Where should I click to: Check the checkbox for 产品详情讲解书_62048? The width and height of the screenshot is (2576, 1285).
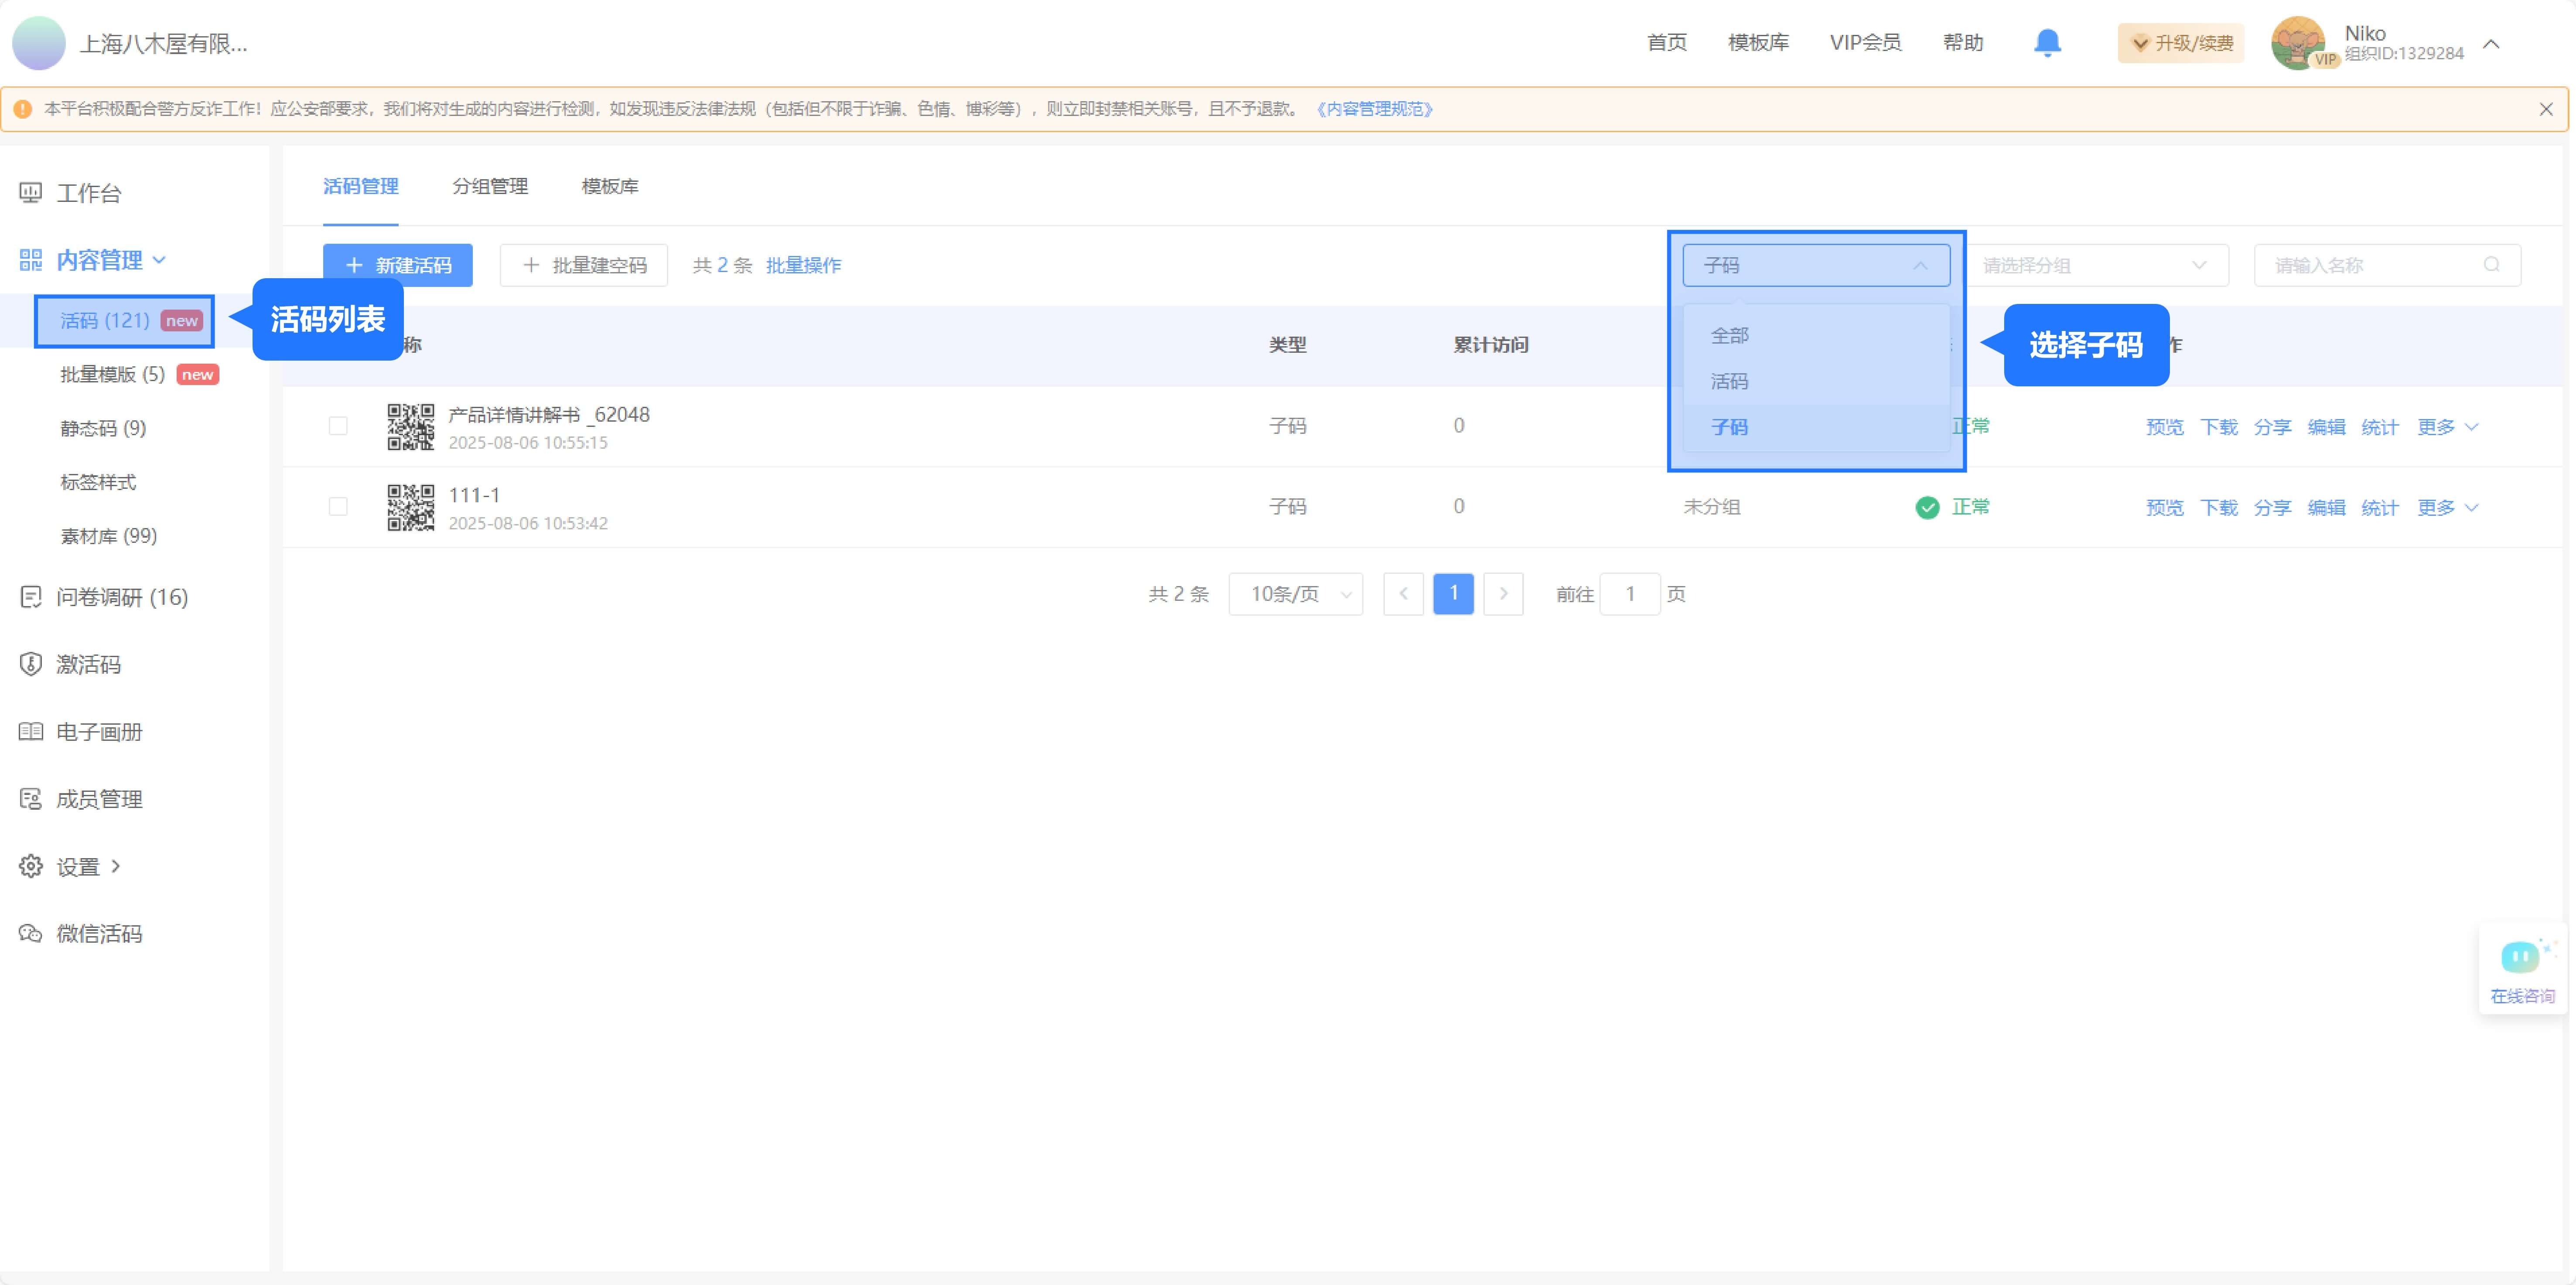coord(337,425)
